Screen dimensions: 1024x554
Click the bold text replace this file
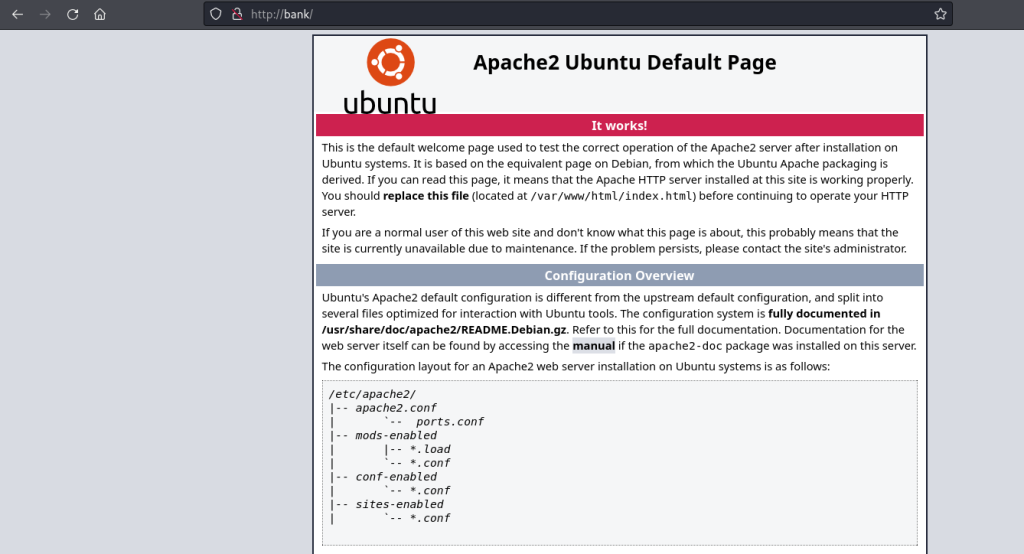(x=426, y=196)
